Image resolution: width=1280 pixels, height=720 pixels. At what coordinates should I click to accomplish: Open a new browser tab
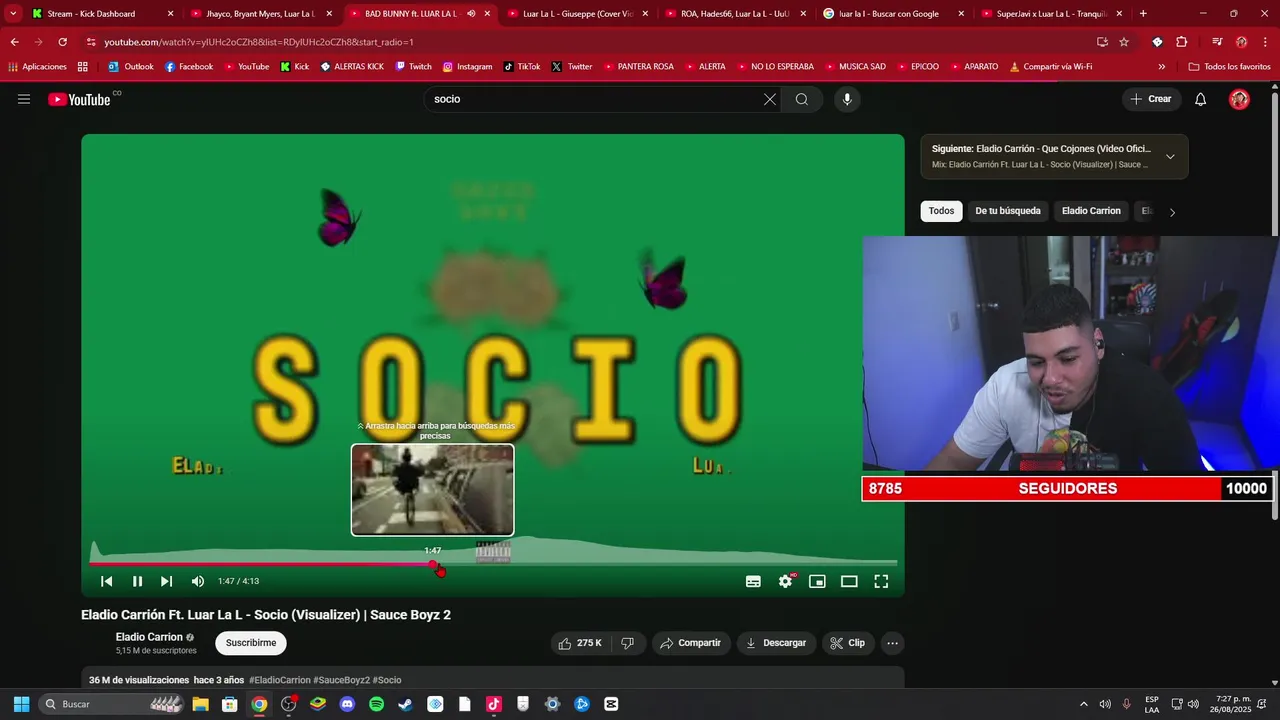1143,14
